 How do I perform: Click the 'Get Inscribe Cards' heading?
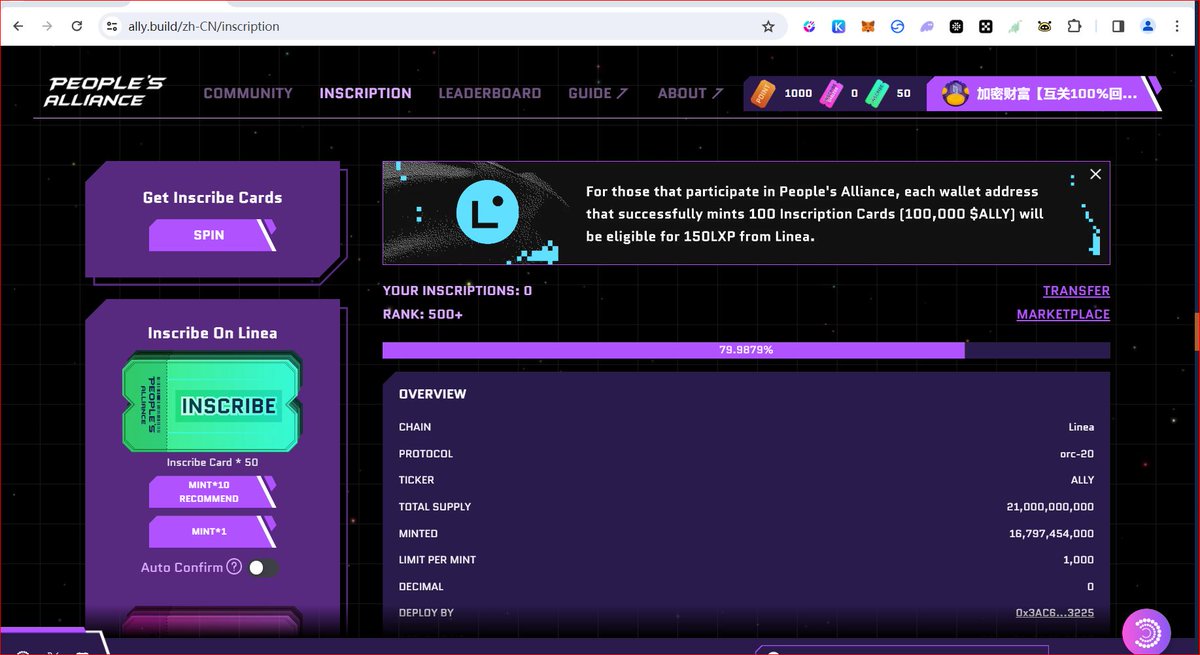pyautogui.click(x=212, y=198)
